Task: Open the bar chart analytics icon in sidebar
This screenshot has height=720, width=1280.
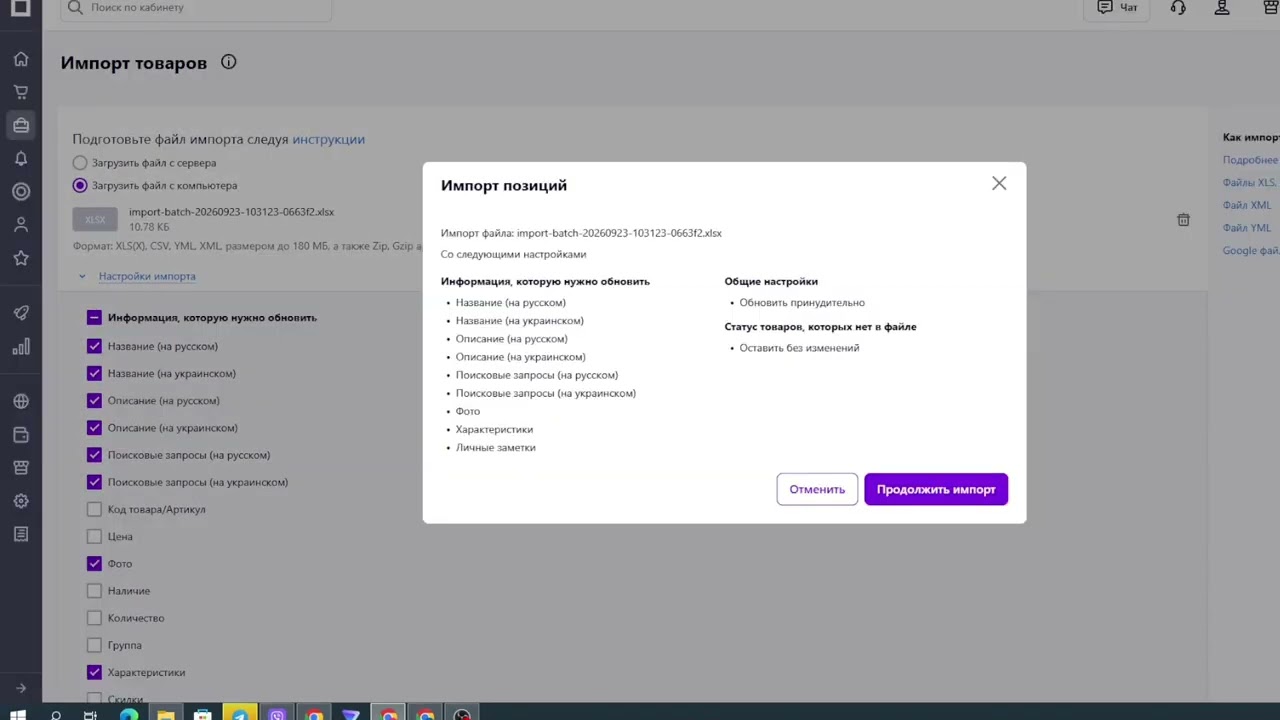Action: [21, 347]
